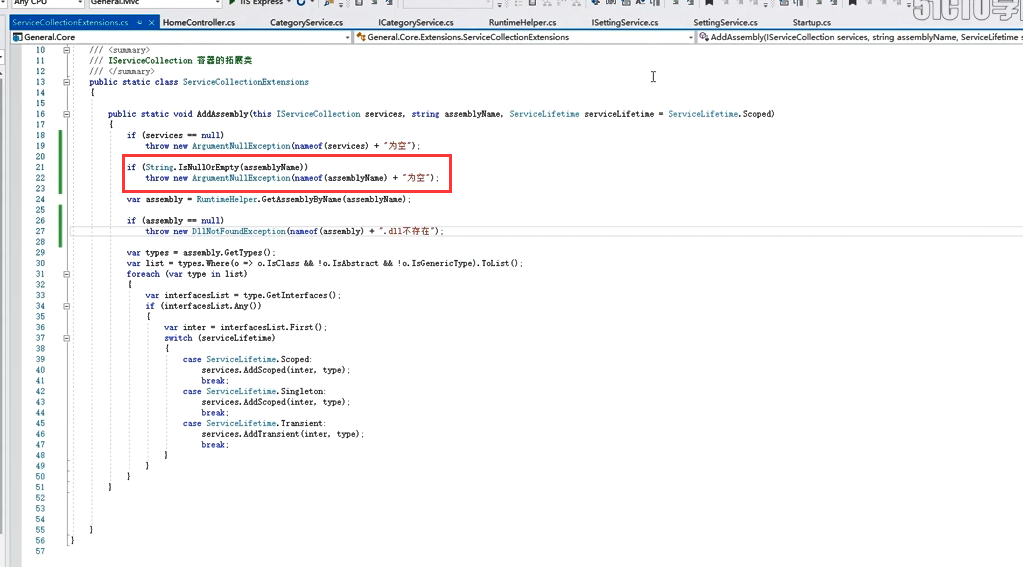Click "ServiceLifetime.Scoped" default parameter value
1023x567 pixels.
[x=720, y=114]
